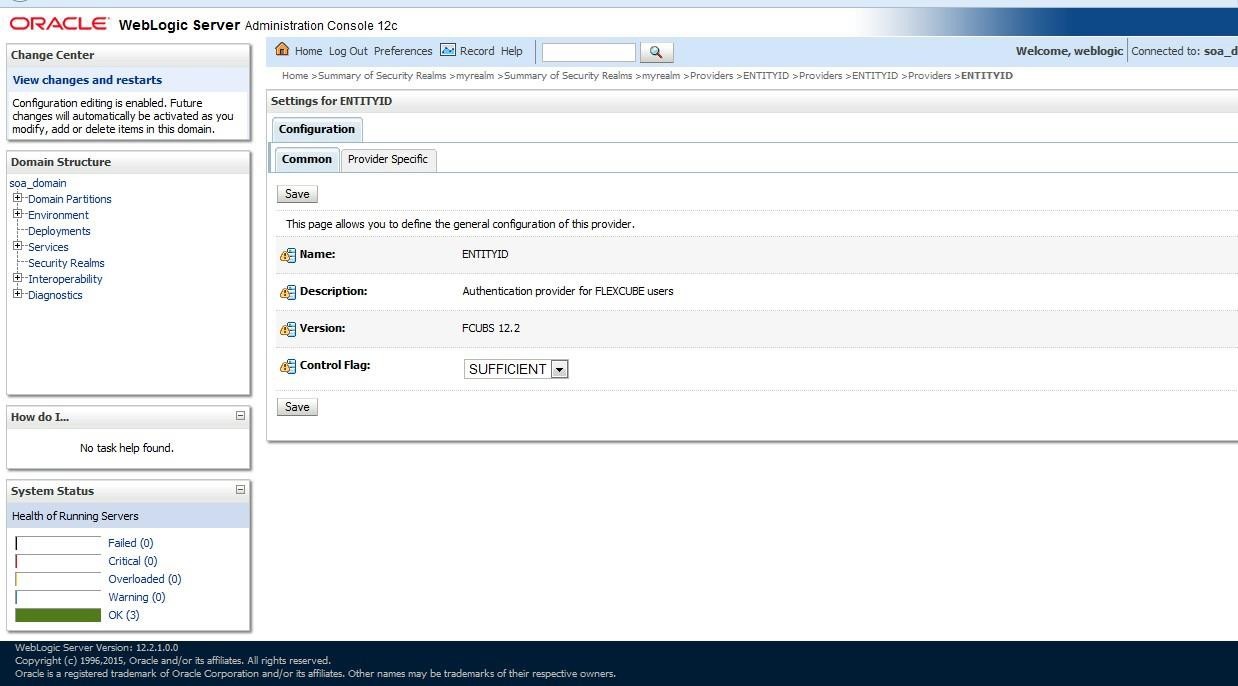This screenshot has width=1238, height=686.
Task: Expand the Domain Partitions node
Action: [17, 198]
